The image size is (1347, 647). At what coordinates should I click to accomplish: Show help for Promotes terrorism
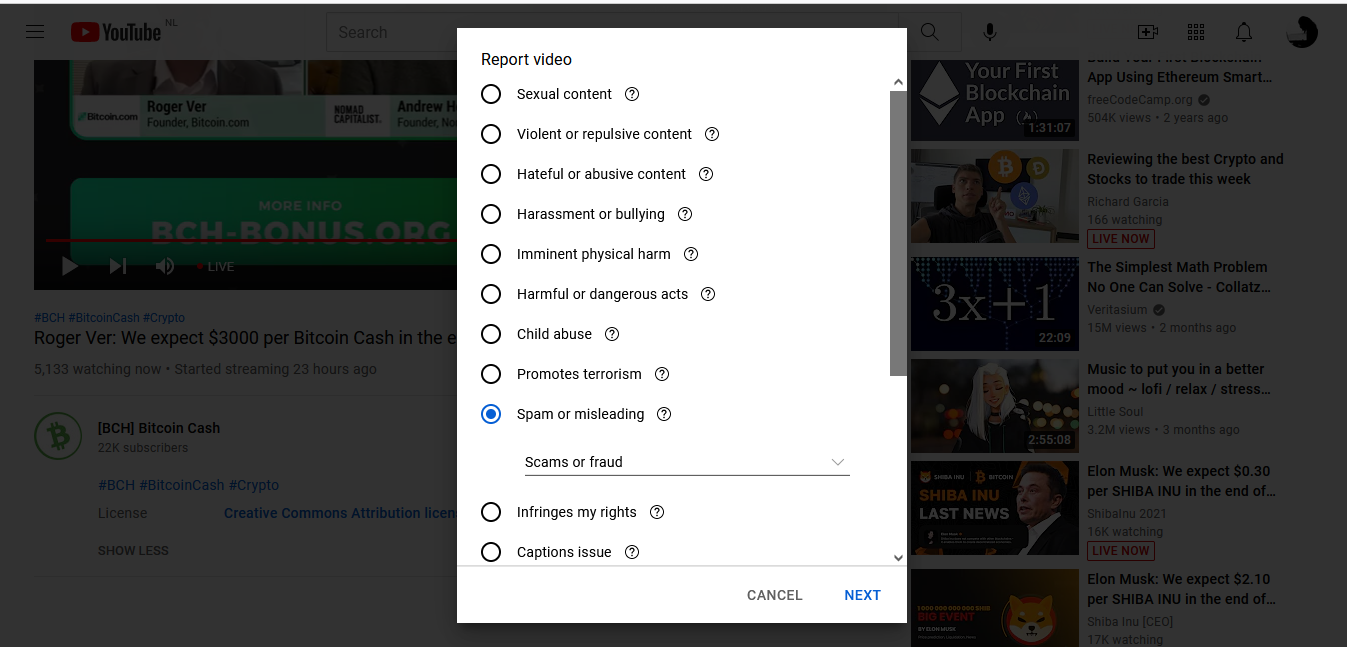[662, 374]
